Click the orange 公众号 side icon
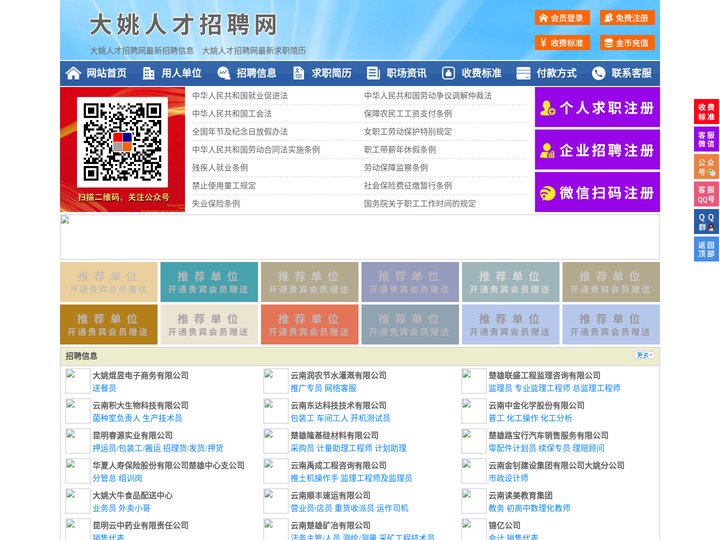 click(706, 167)
